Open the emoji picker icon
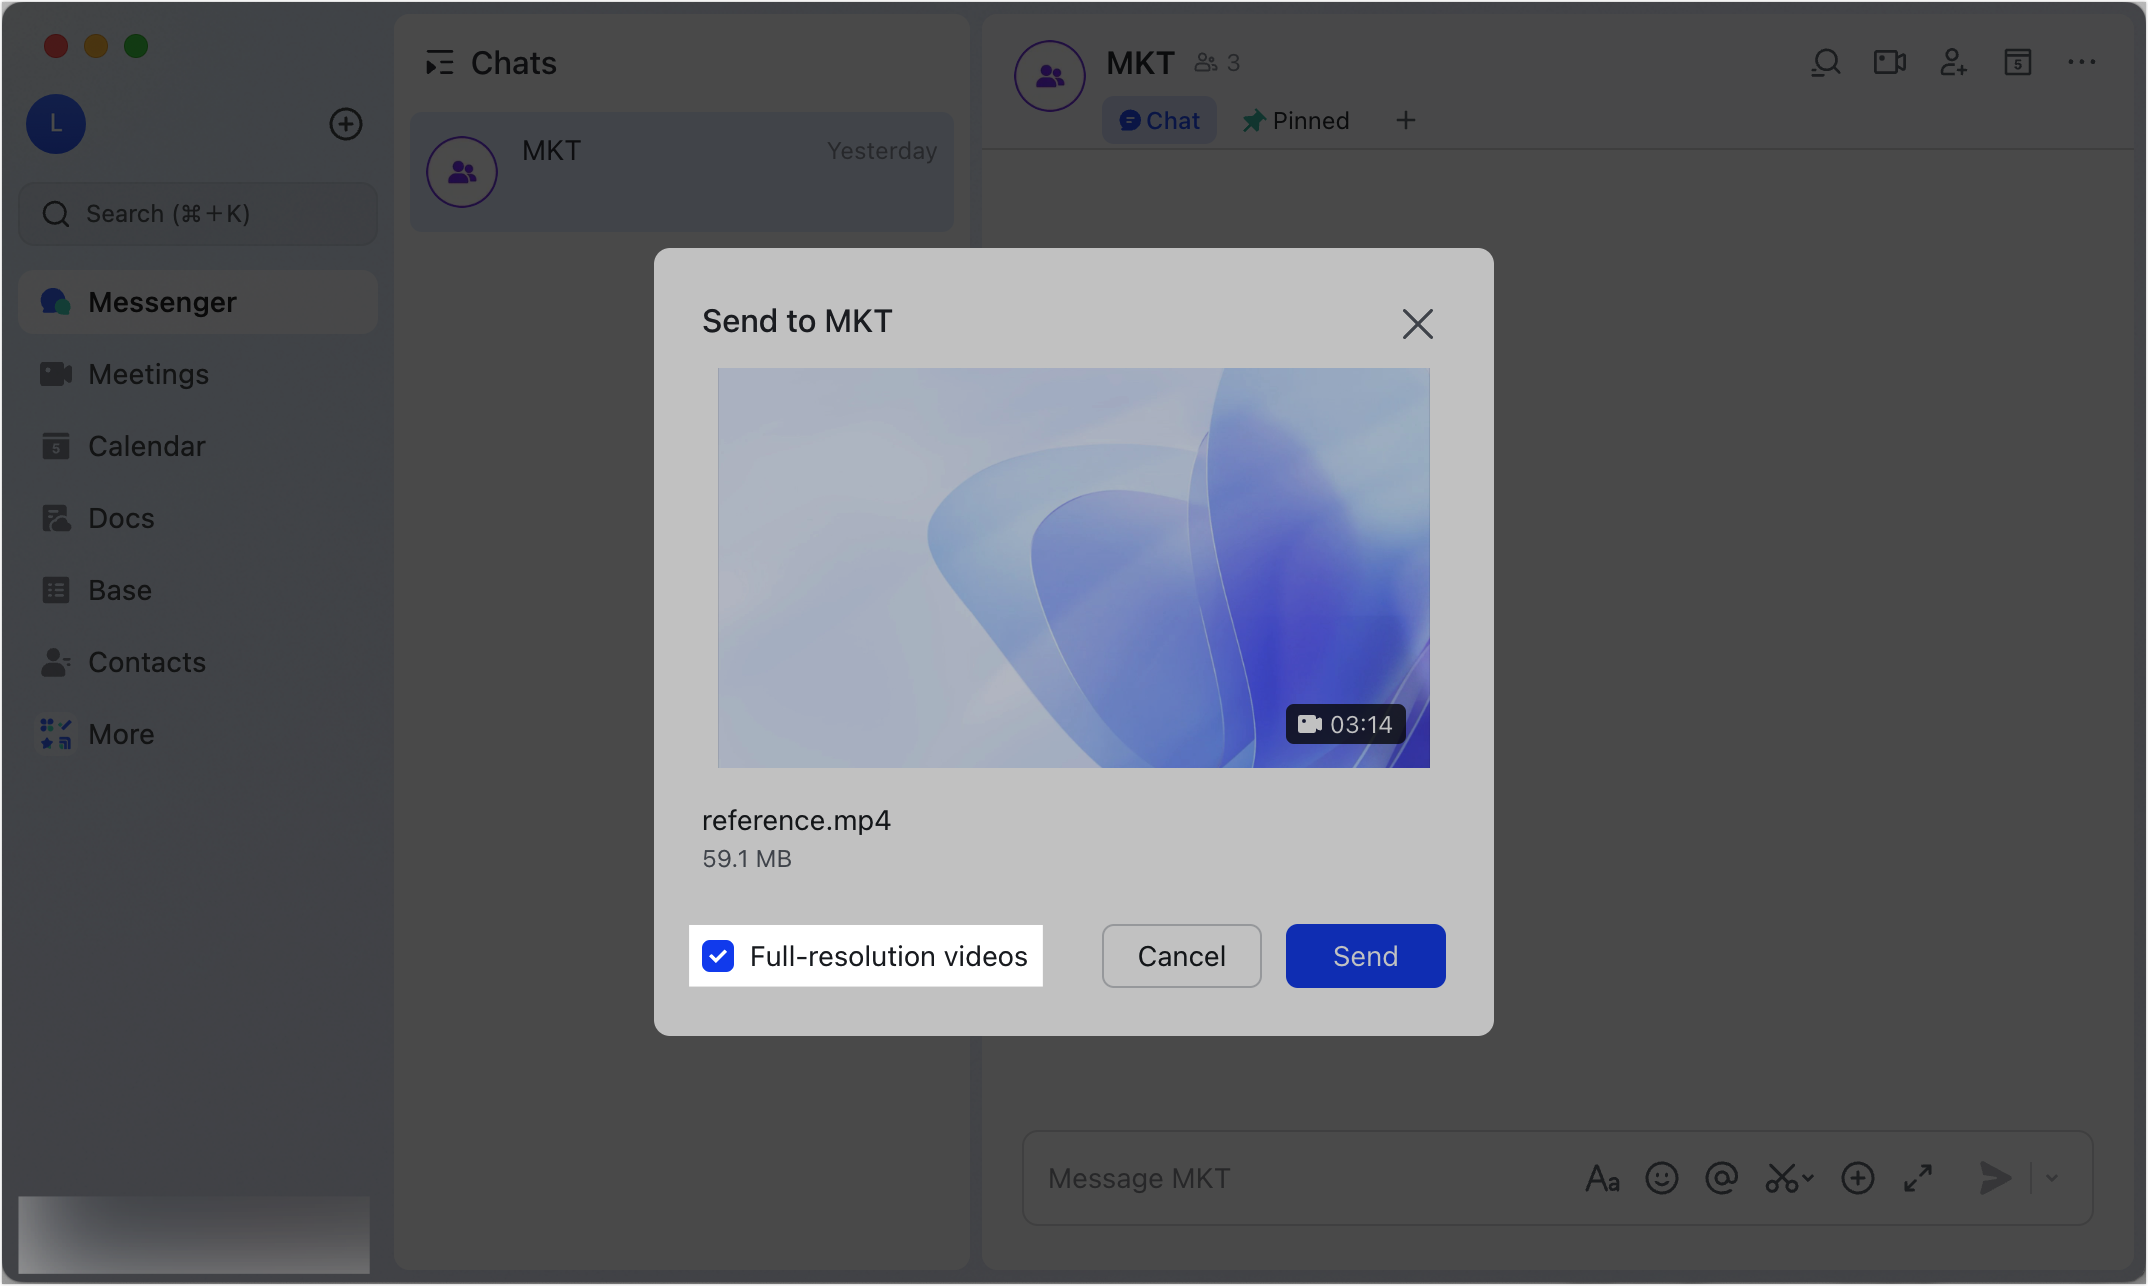The image size is (2148, 1286). point(1662,1178)
